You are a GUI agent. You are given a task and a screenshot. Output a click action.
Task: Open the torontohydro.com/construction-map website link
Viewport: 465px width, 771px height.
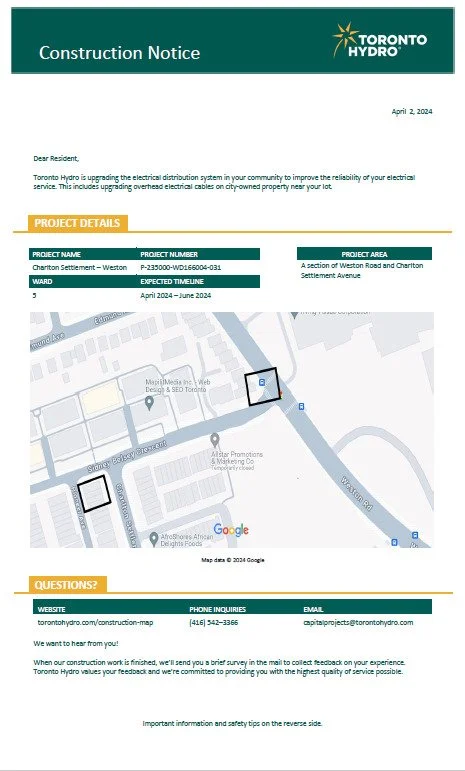(95, 622)
